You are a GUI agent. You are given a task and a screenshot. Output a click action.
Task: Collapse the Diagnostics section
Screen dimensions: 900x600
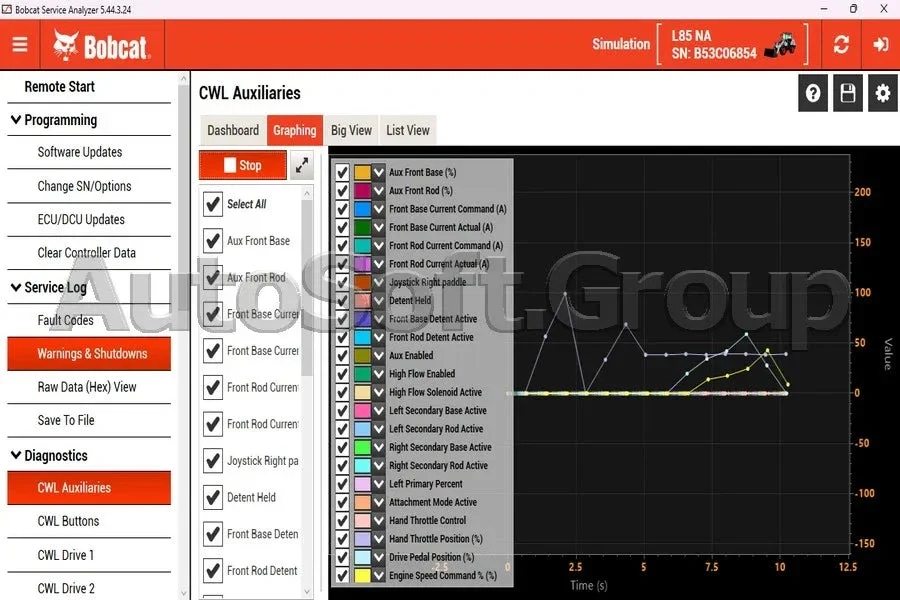coord(16,455)
